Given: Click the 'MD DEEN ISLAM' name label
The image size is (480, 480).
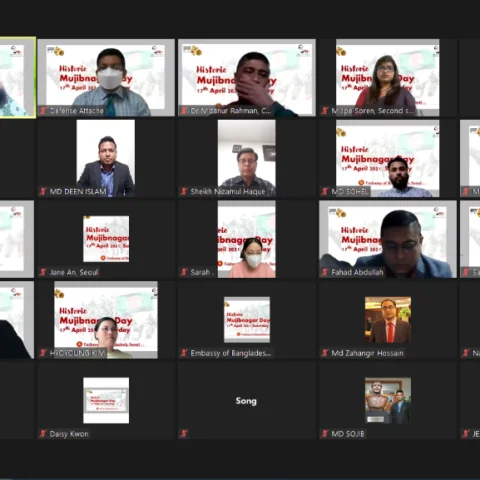Looking at the screenshot, I should coord(78,191).
